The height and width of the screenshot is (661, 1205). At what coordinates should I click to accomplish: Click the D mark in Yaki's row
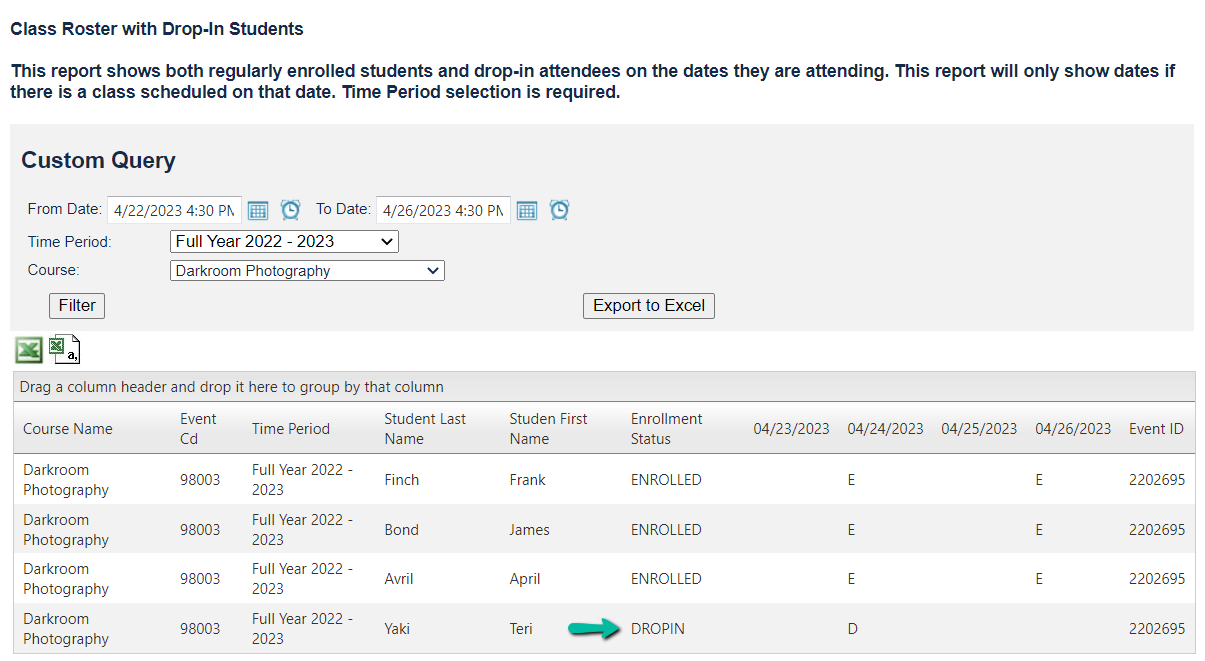(x=852, y=628)
